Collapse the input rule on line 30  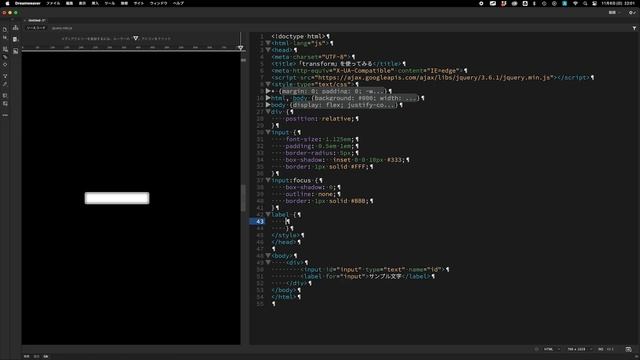pyautogui.click(x=268, y=132)
